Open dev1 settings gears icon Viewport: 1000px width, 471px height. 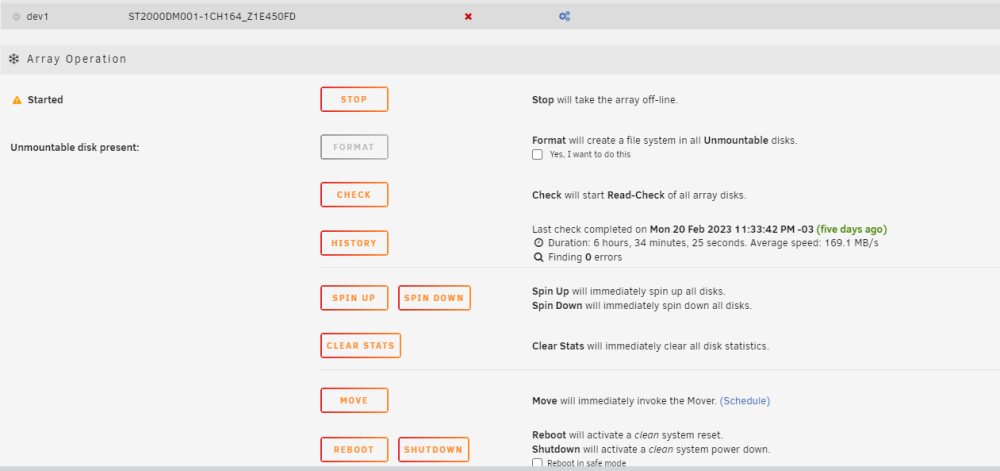(564, 17)
